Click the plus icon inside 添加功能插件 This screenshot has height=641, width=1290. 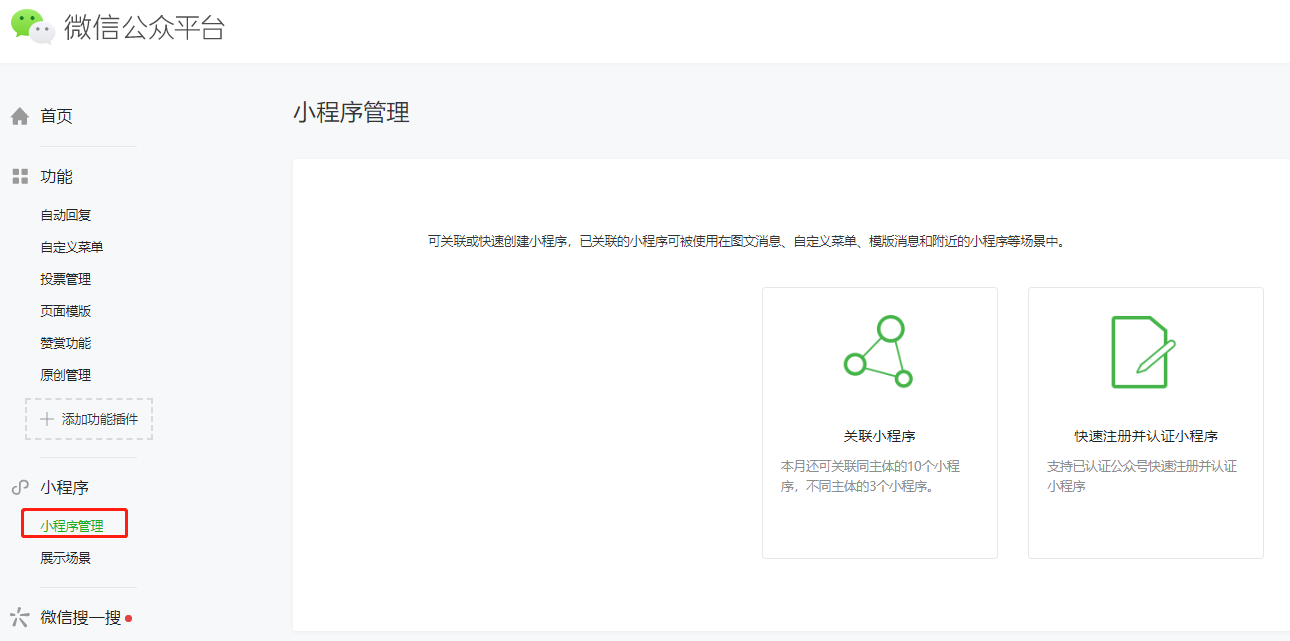click(x=49, y=418)
